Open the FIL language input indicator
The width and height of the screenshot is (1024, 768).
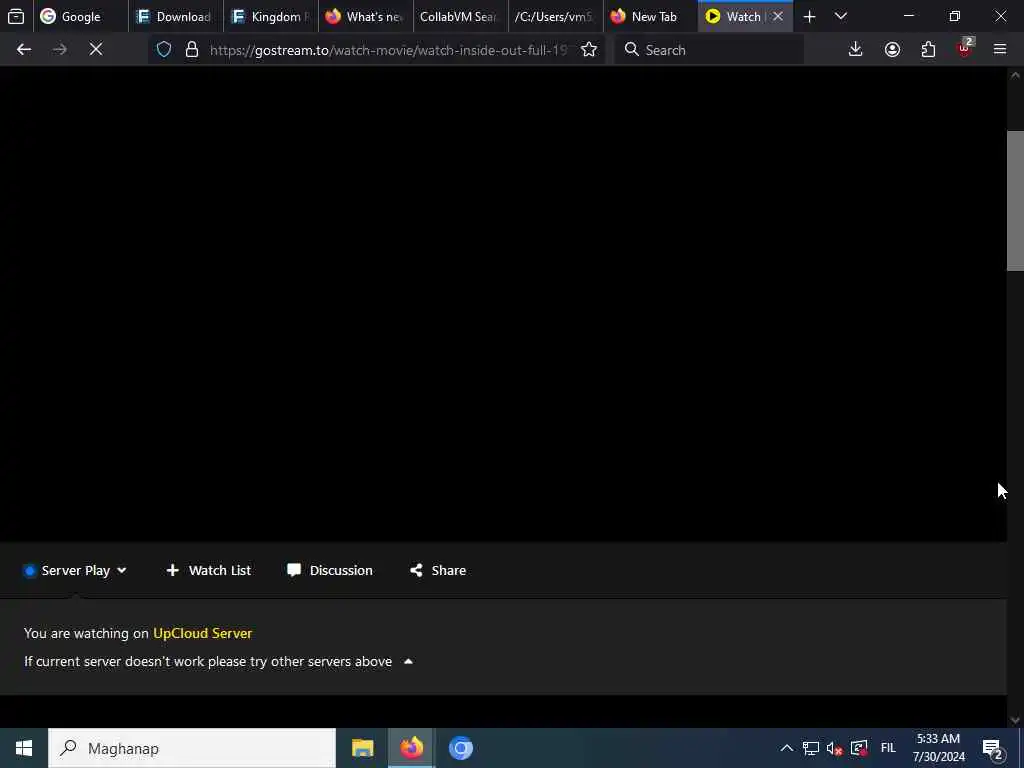(x=888, y=748)
